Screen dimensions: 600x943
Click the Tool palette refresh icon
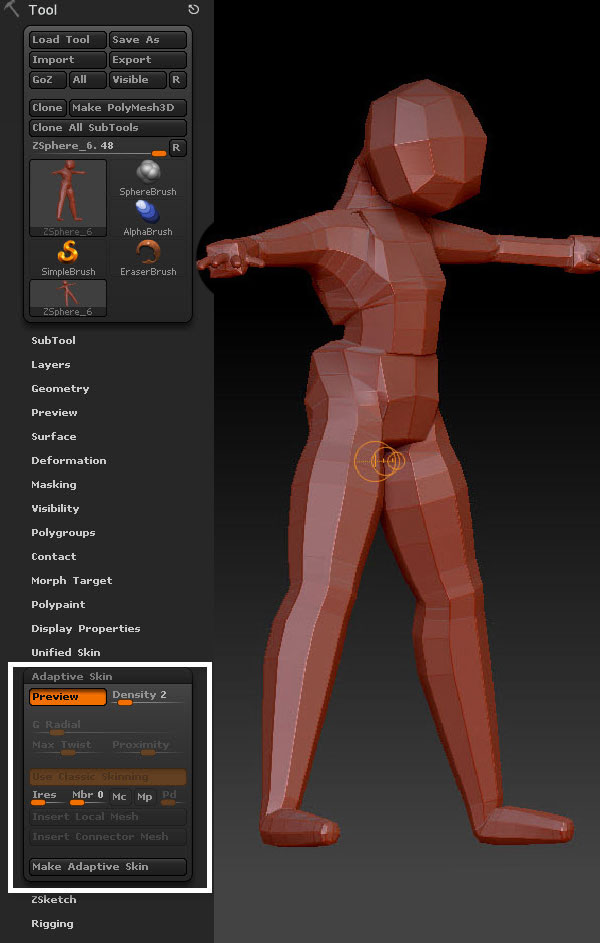pos(193,10)
